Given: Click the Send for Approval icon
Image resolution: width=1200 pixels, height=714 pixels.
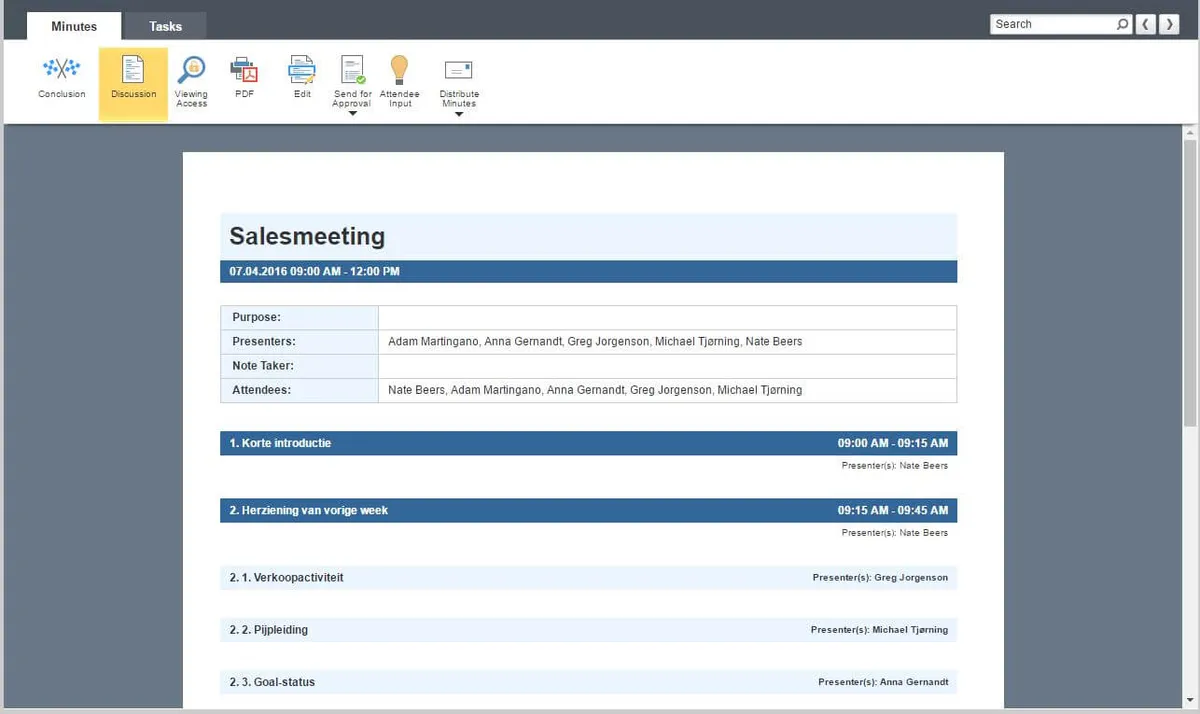Looking at the screenshot, I should 352,70.
